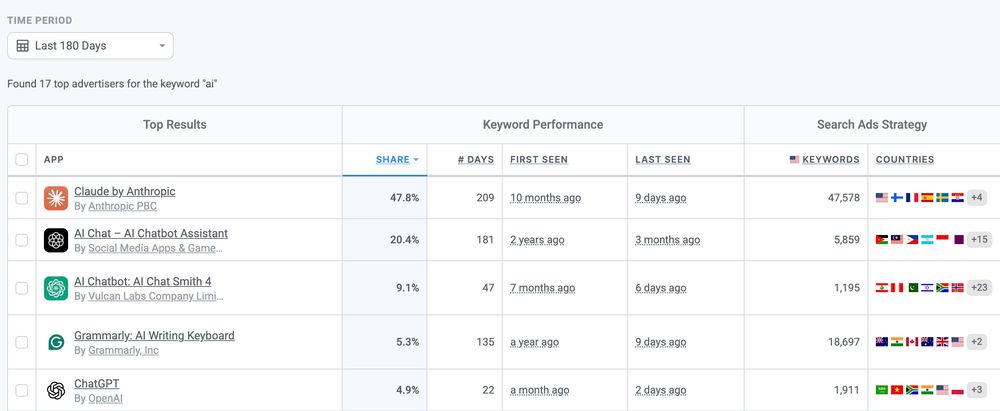1000x411 pixels.
Task: Open the Claude by Anthropic app link
Action: click(x=124, y=191)
